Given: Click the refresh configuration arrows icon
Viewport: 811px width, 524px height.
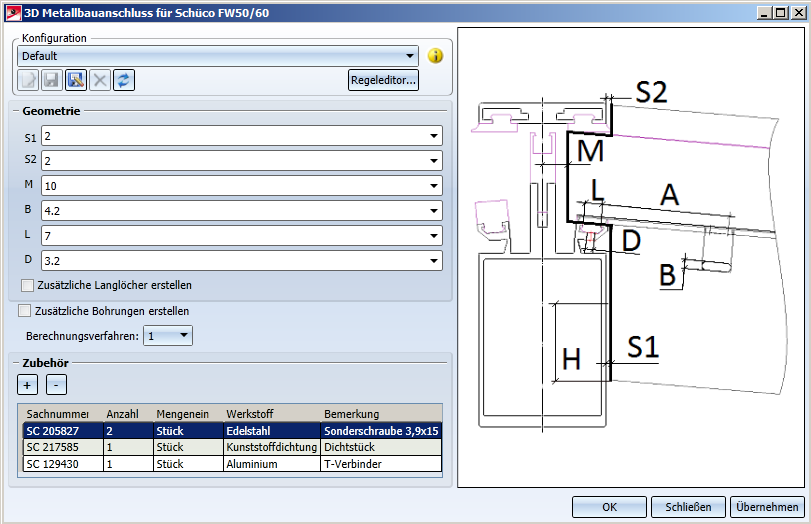Looking at the screenshot, I should (x=124, y=80).
